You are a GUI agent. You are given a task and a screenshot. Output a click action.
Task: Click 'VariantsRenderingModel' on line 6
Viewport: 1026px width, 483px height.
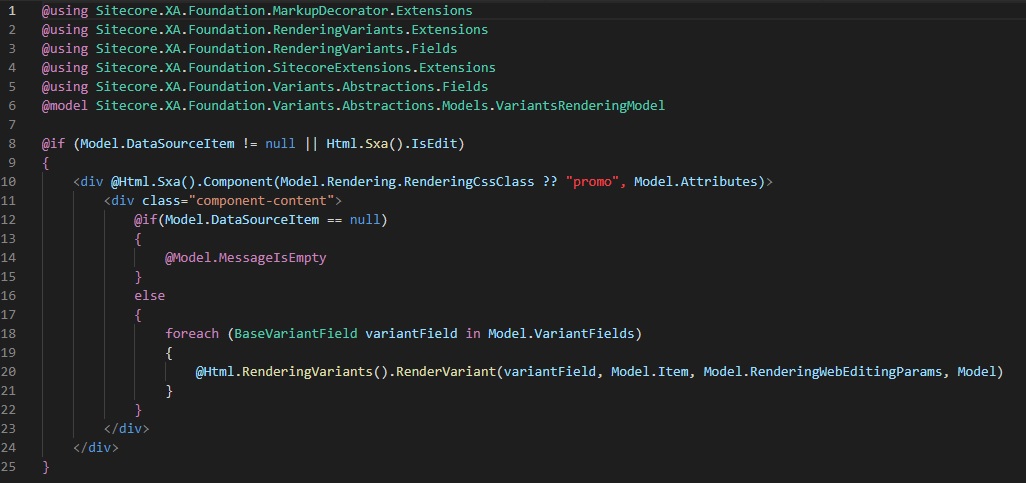click(580, 106)
